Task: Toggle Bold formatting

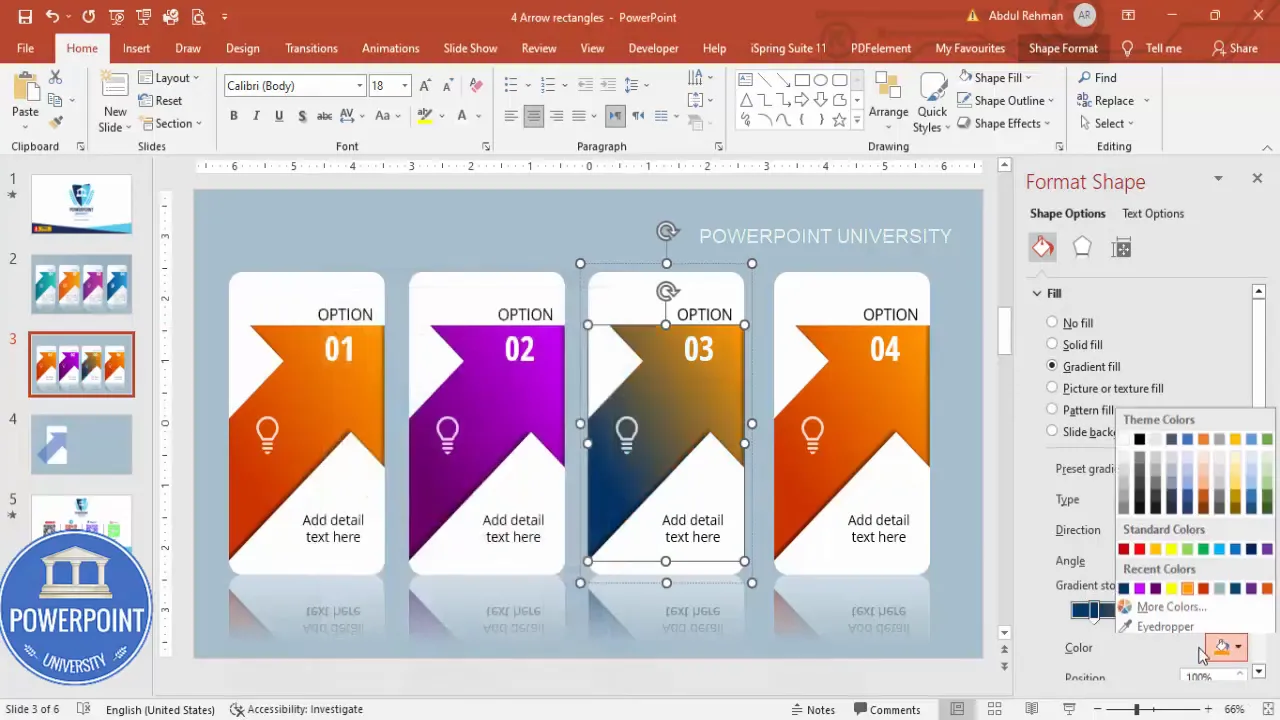Action: pos(234,116)
